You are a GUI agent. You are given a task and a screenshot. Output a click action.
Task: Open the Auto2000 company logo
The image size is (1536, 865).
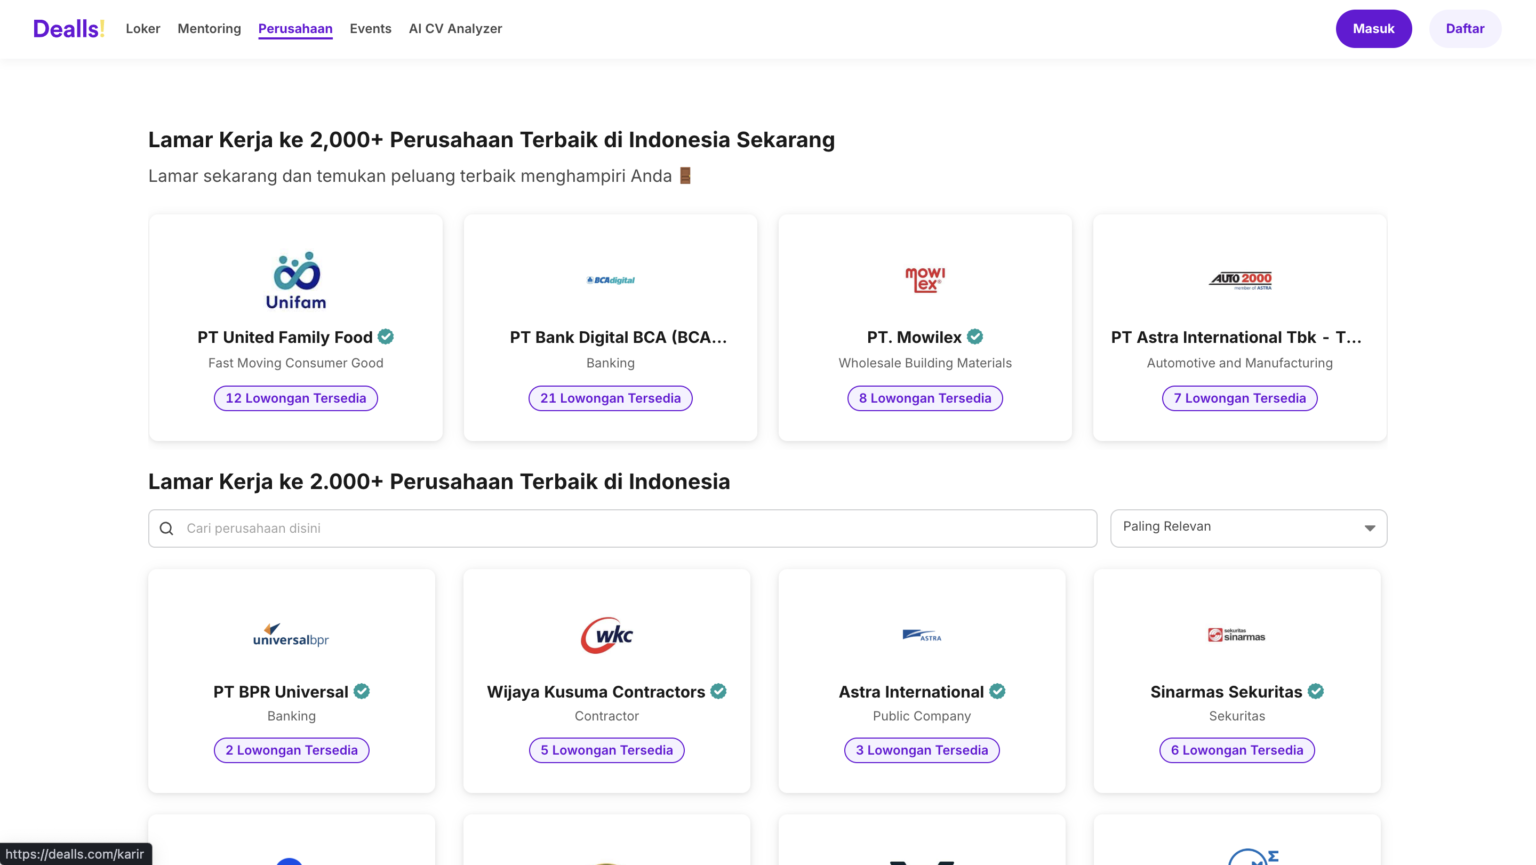pyautogui.click(x=1239, y=279)
